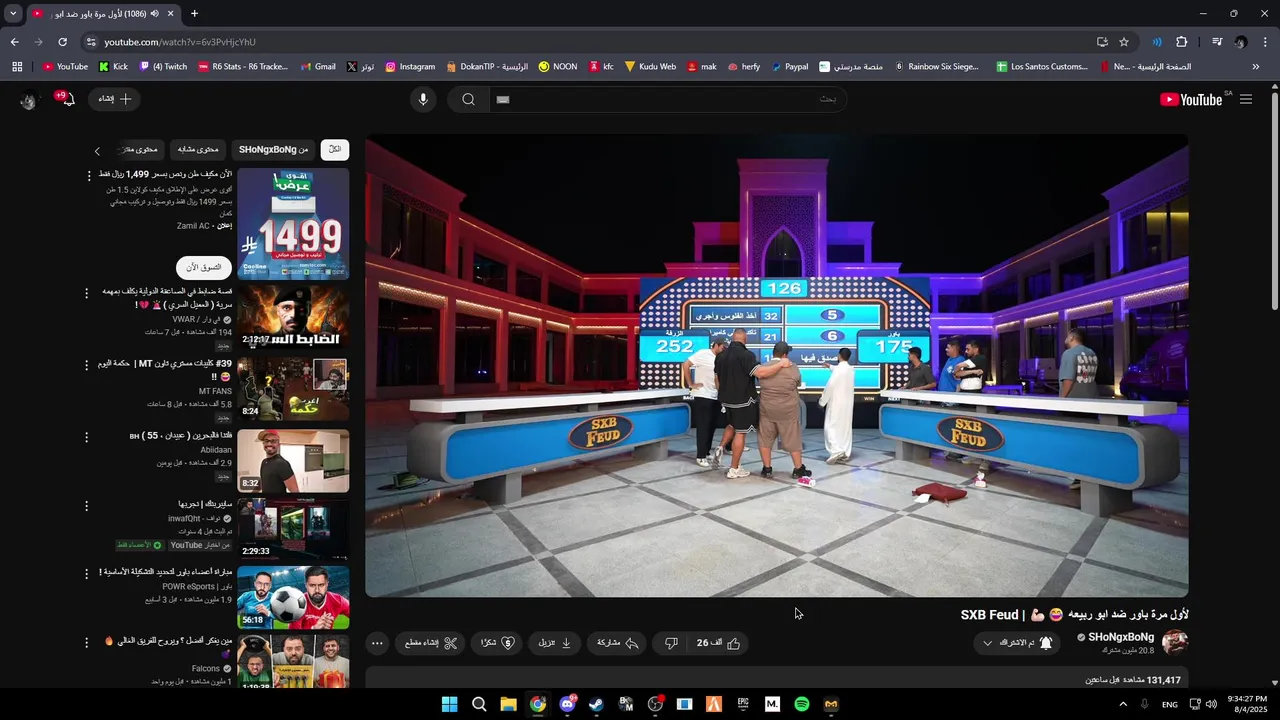Open Chrome profile avatar
The height and width of the screenshot is (720, 1280).
point(1241,42)
